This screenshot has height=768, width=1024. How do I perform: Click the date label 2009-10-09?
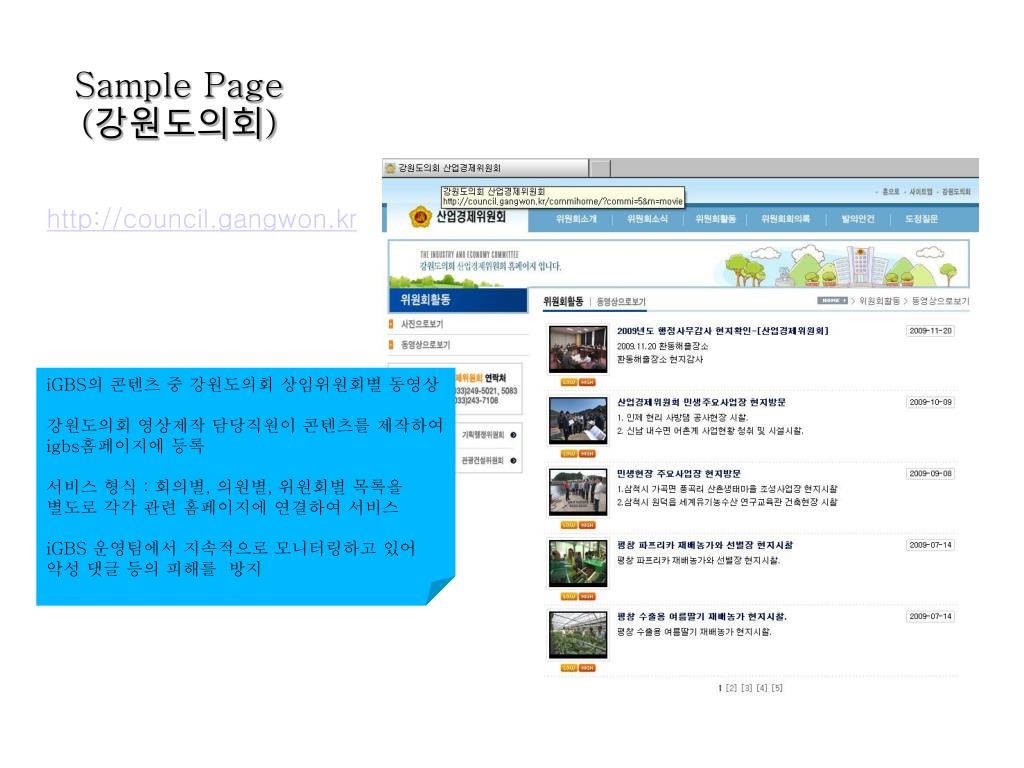(x=930, y=402)
